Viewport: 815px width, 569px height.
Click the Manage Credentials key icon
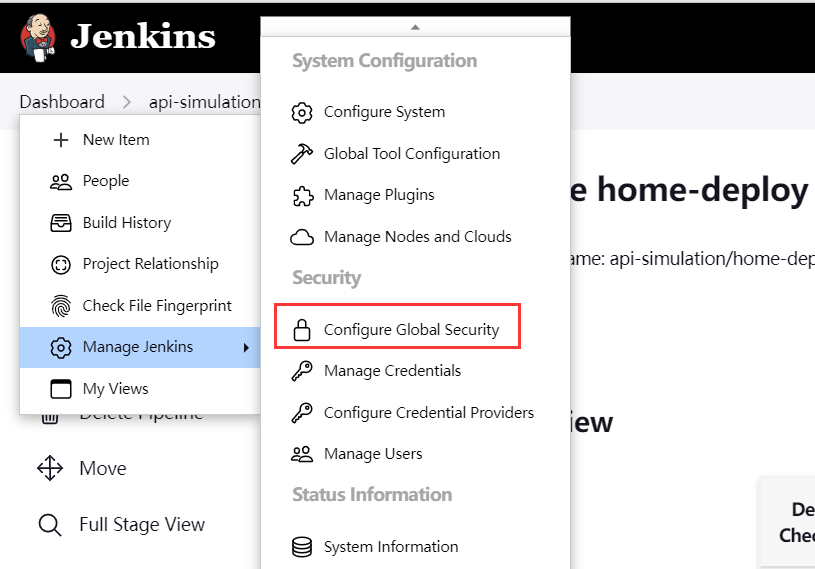click(x=302, y=371)
